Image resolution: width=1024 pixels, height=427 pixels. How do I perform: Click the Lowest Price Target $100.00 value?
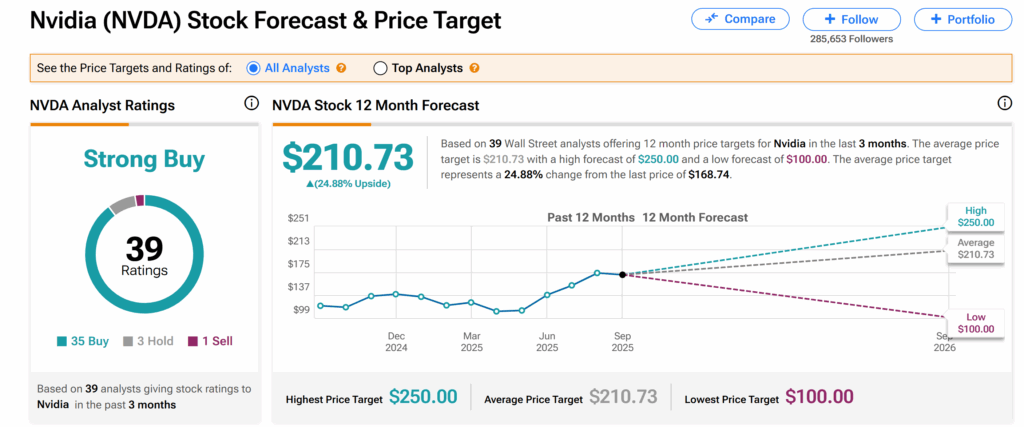point(819,398)
